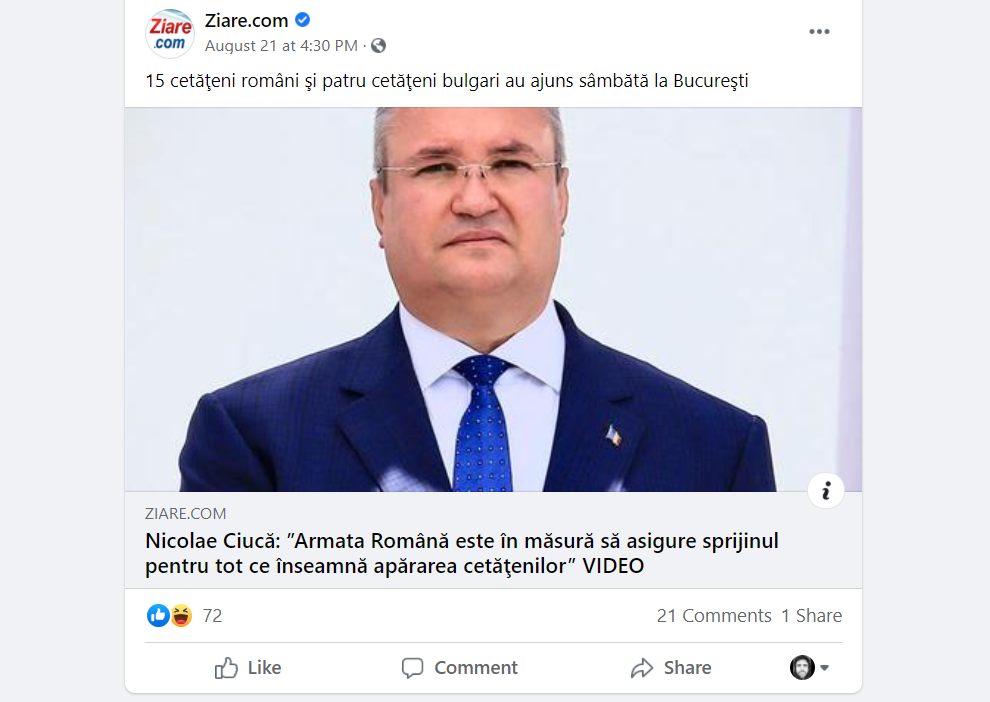990x702 pixels.
Task: Open the Ziare.com page name link
Action: (246, 21)
